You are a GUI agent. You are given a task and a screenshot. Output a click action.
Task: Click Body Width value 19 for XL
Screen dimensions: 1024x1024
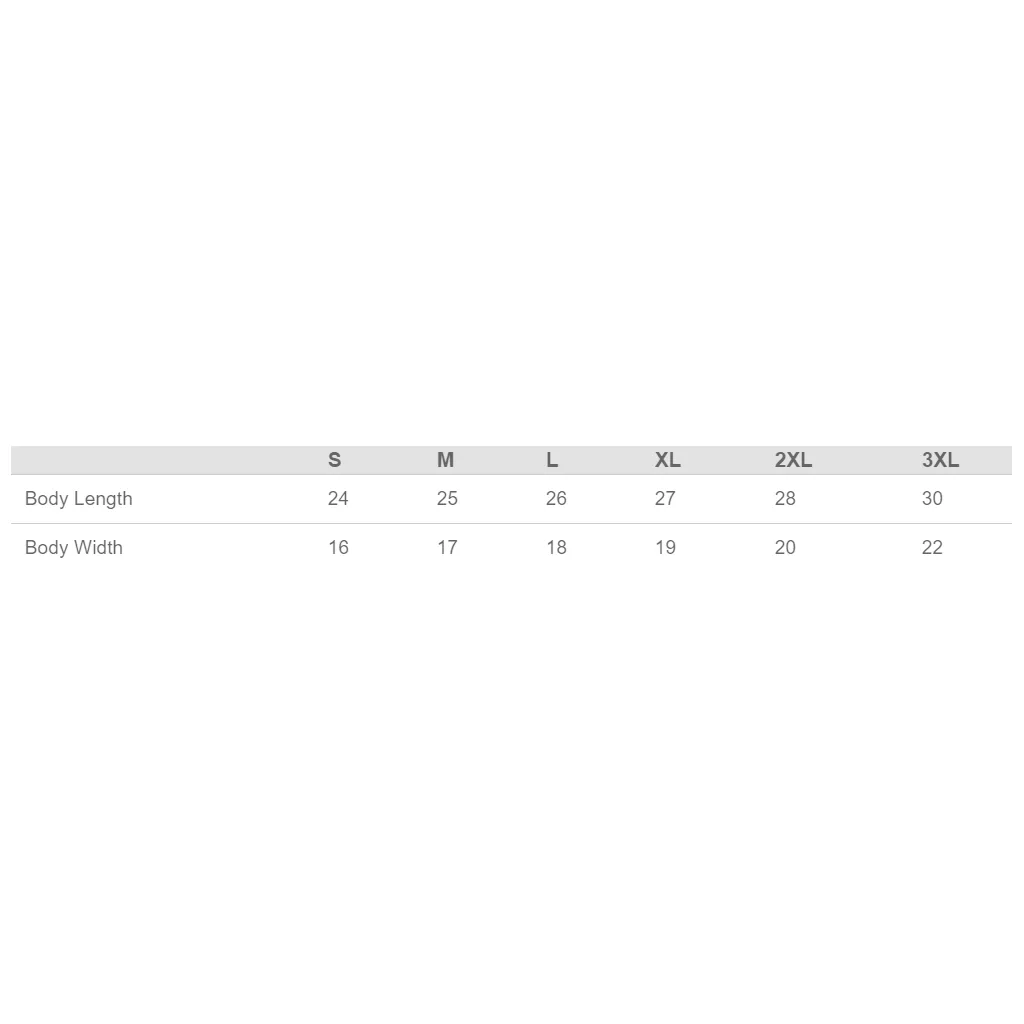click(x=665, y=548)
